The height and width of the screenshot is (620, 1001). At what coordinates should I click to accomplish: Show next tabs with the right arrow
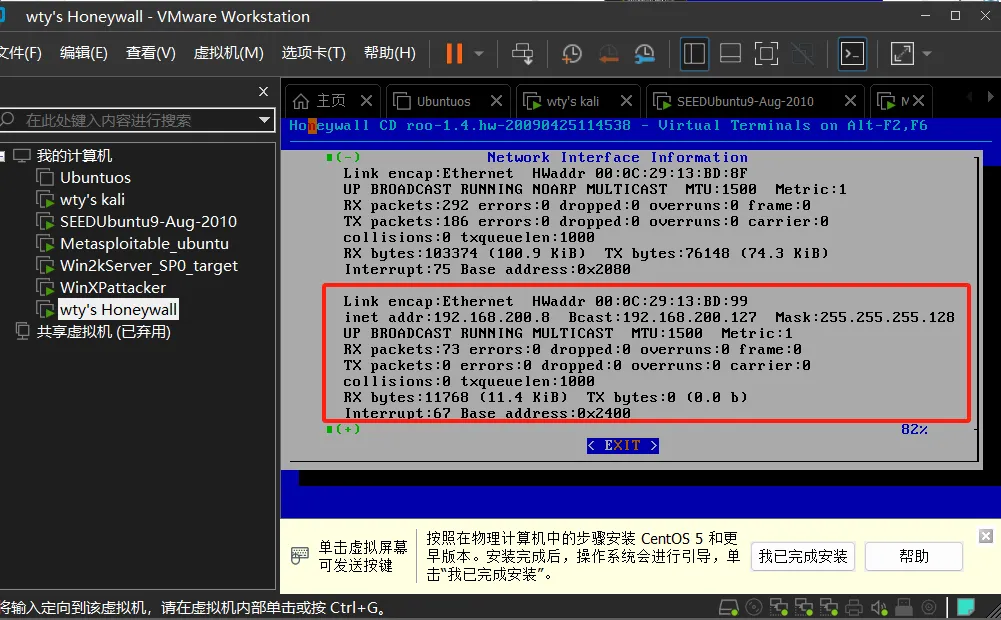990,97
